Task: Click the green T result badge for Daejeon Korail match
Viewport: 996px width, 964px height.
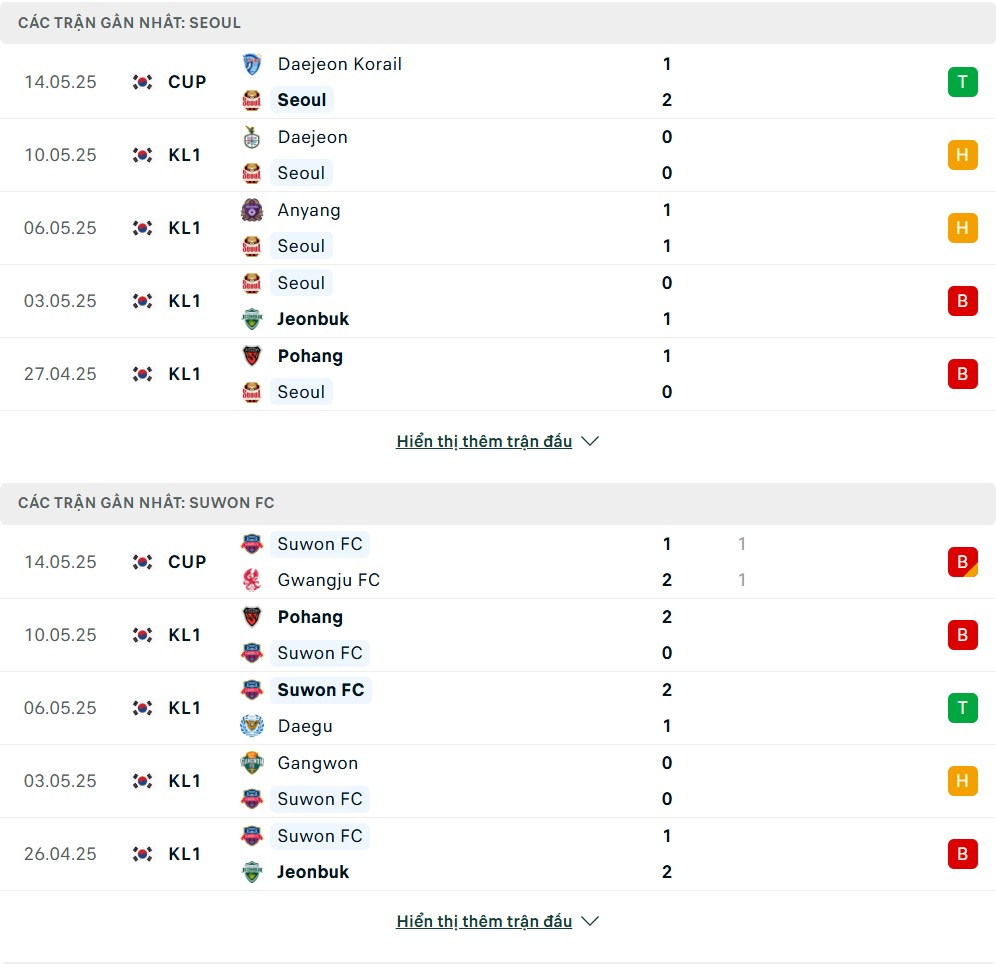Action: 962,82
